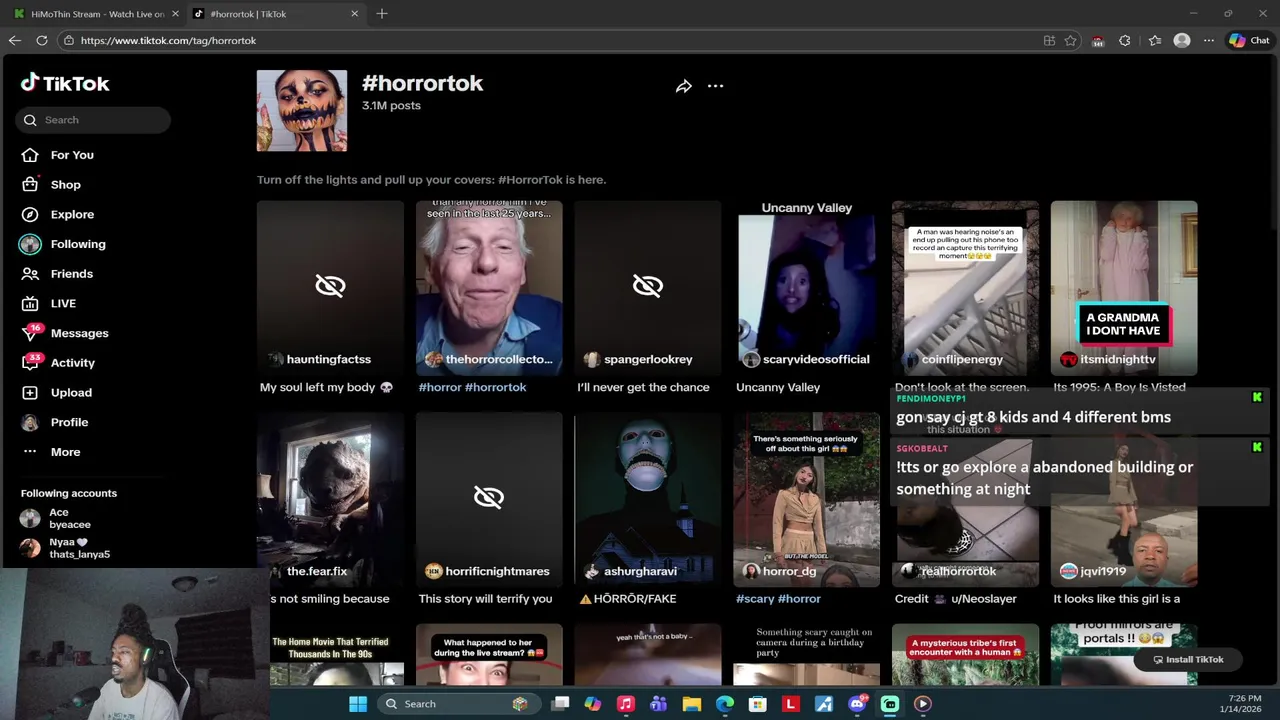Click the #horrortok pumpkin face cover image

302,111
